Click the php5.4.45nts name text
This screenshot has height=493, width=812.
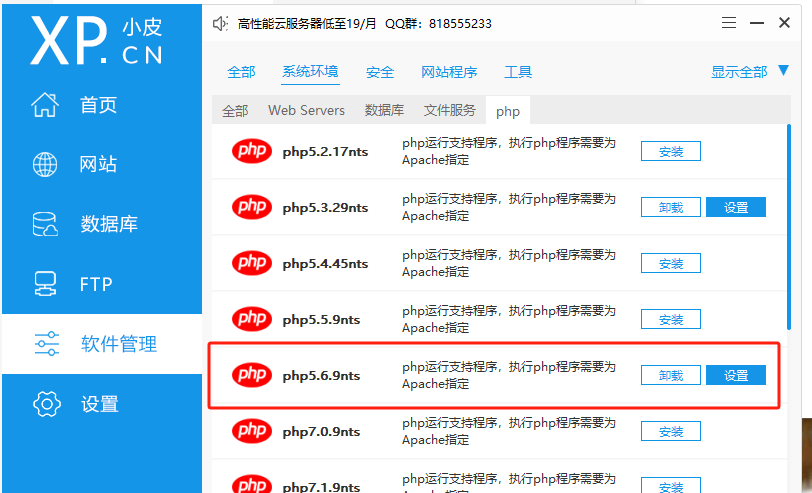point(325,264)
